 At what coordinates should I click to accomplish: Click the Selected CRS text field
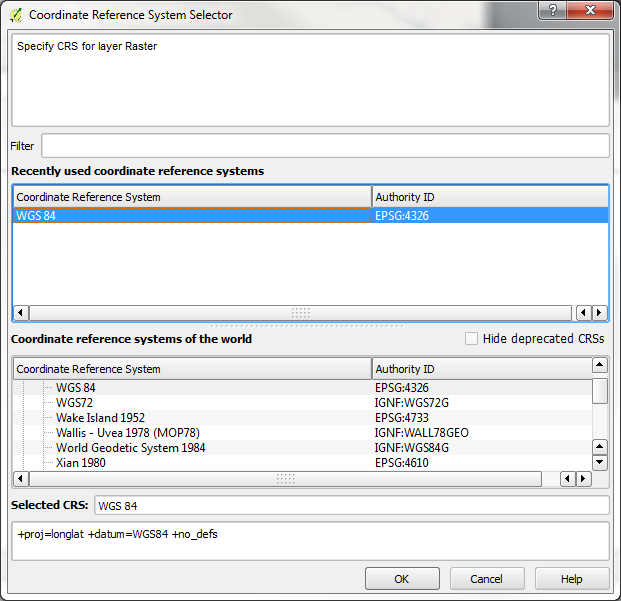click(351, 506)
